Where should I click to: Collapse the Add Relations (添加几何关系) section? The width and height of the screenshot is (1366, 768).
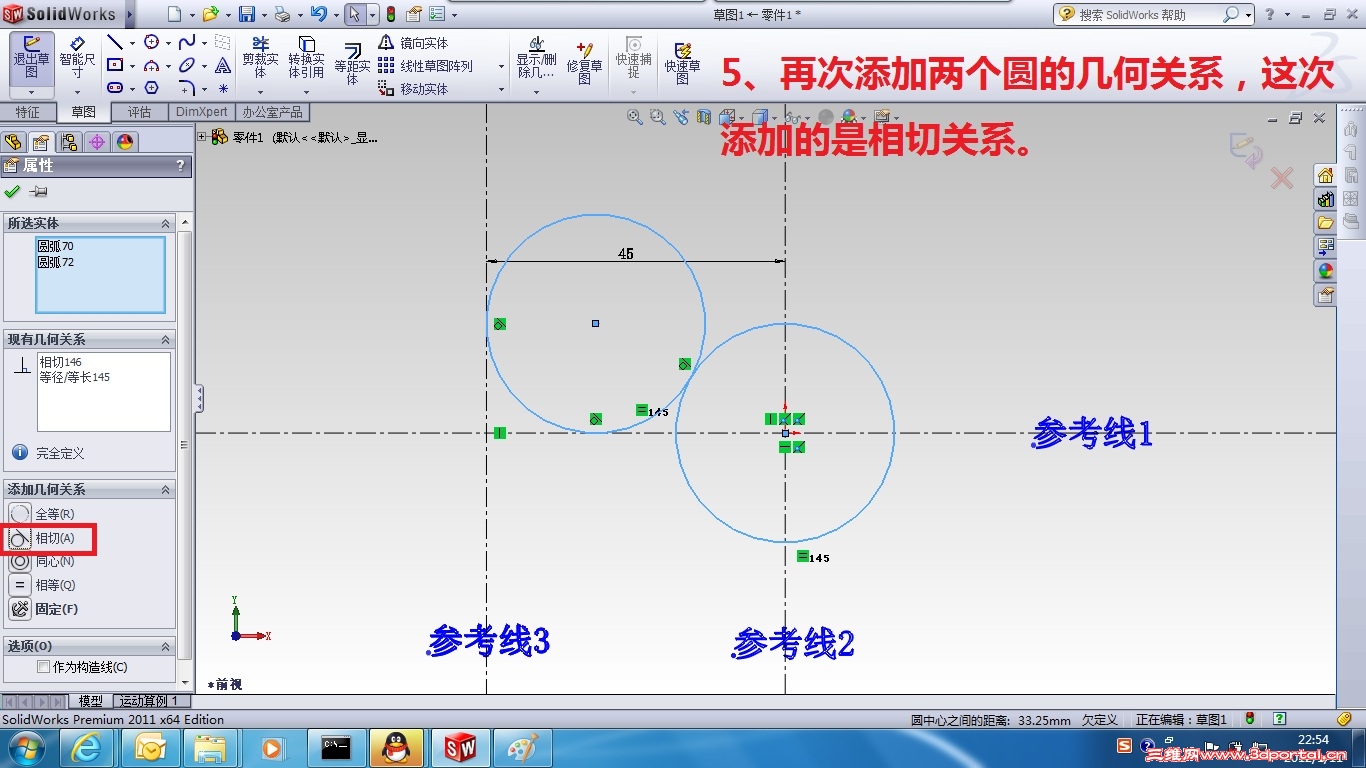click(166, 490)
